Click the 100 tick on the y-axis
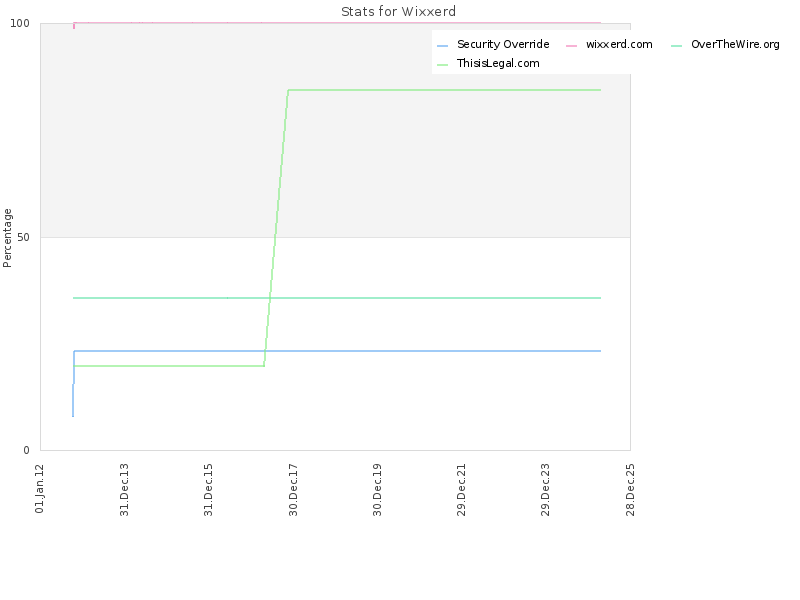The width and height of the screenshot is (800, 600). pyautogui.click(x=29, y=24)
